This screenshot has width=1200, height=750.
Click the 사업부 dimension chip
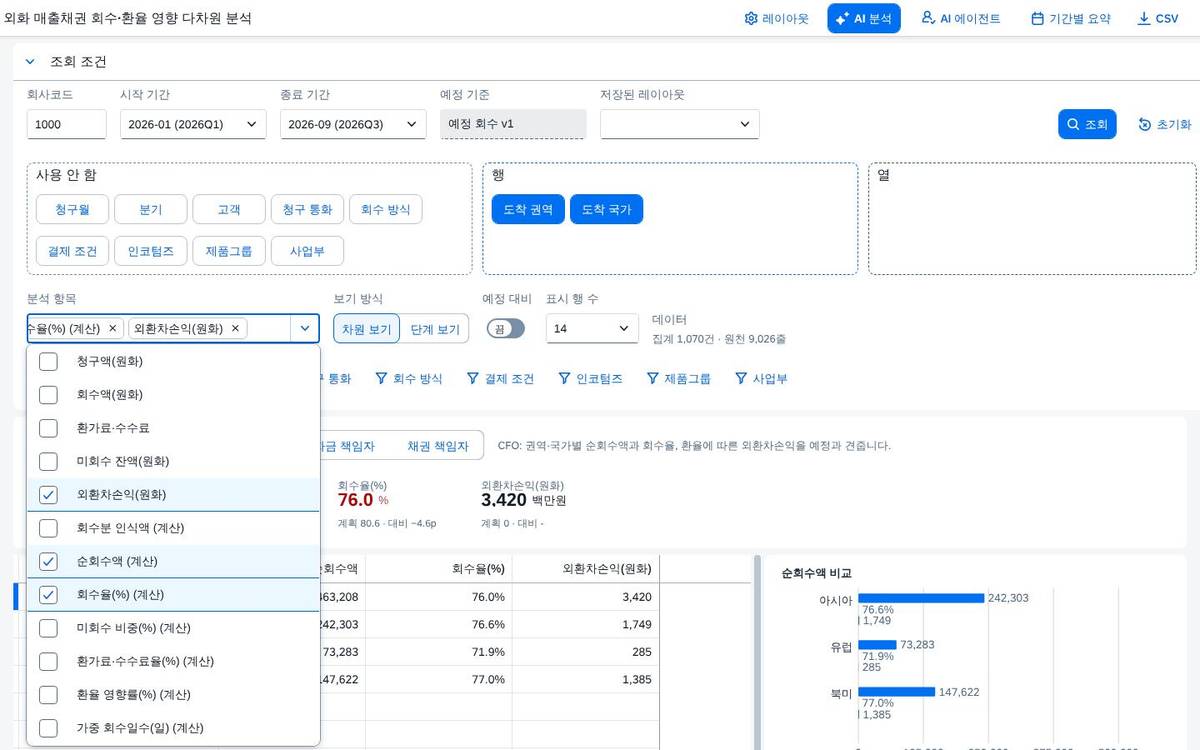point(308,251)
